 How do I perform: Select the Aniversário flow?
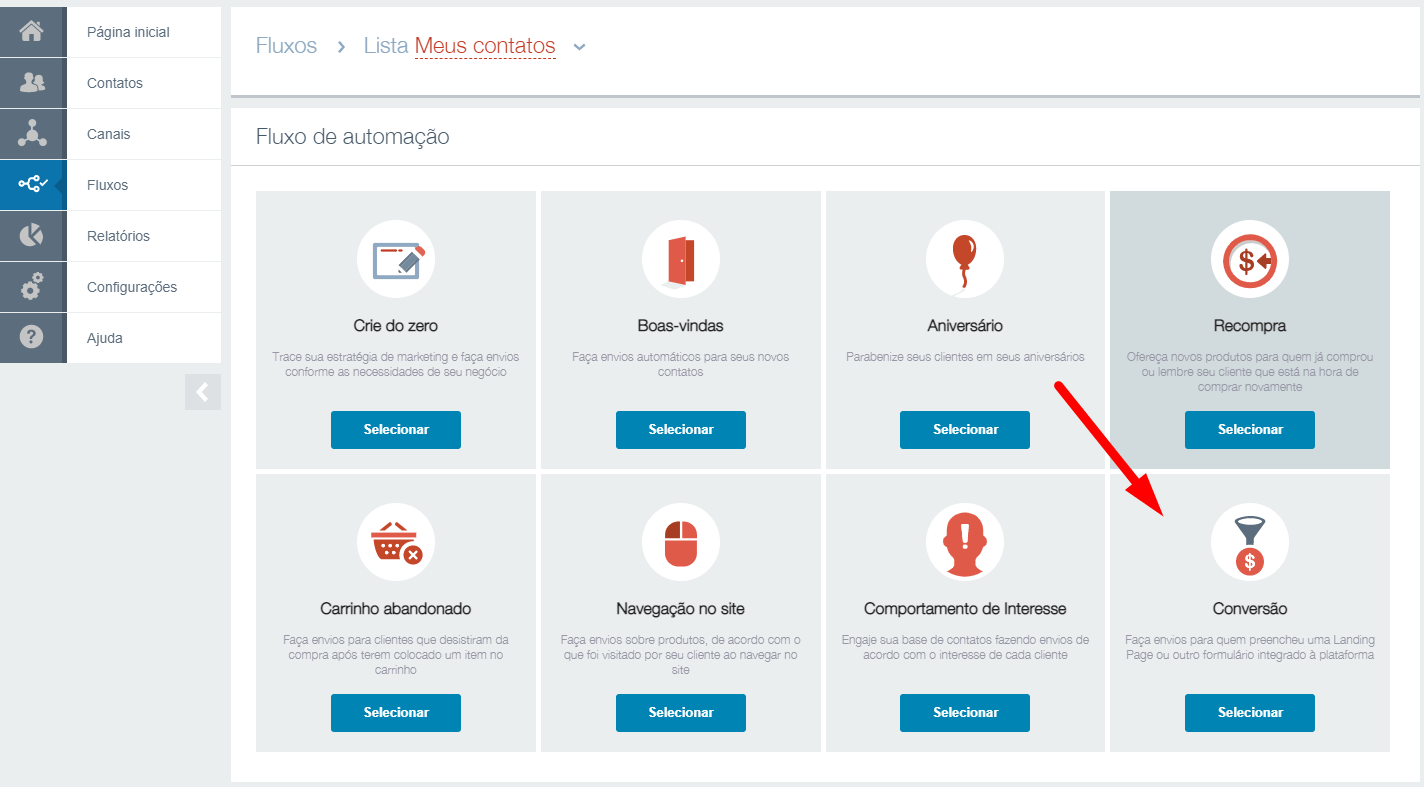pos(965,429)
